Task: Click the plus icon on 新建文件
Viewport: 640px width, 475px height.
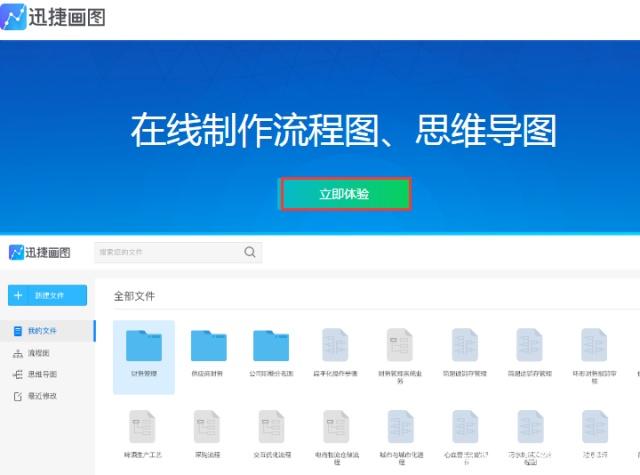Action: coord(18,295)
